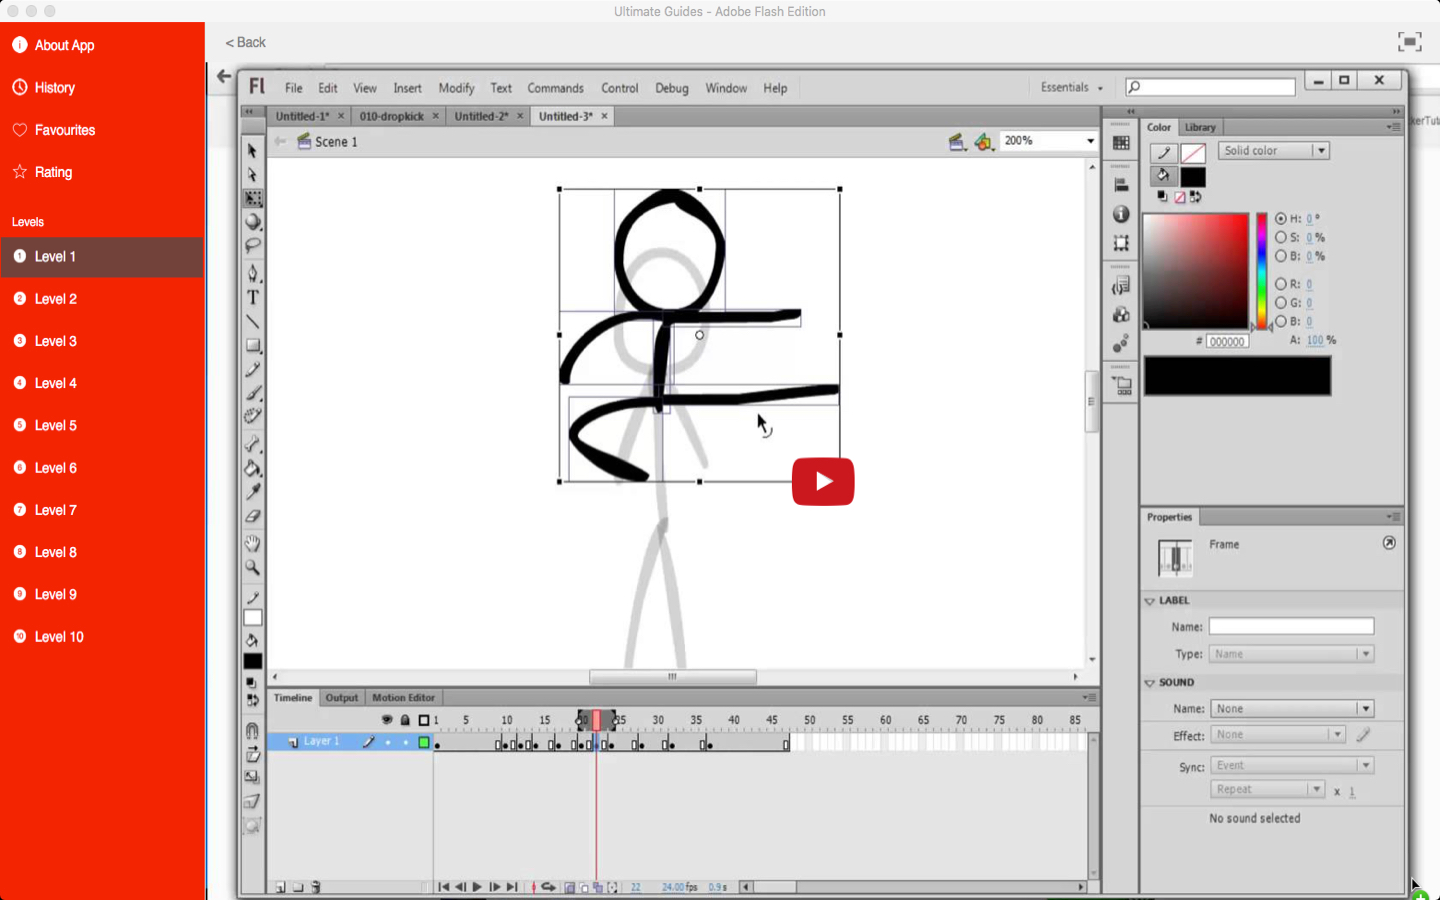Select the R red radio button

pyautogui.click(x=1281, y=284)
